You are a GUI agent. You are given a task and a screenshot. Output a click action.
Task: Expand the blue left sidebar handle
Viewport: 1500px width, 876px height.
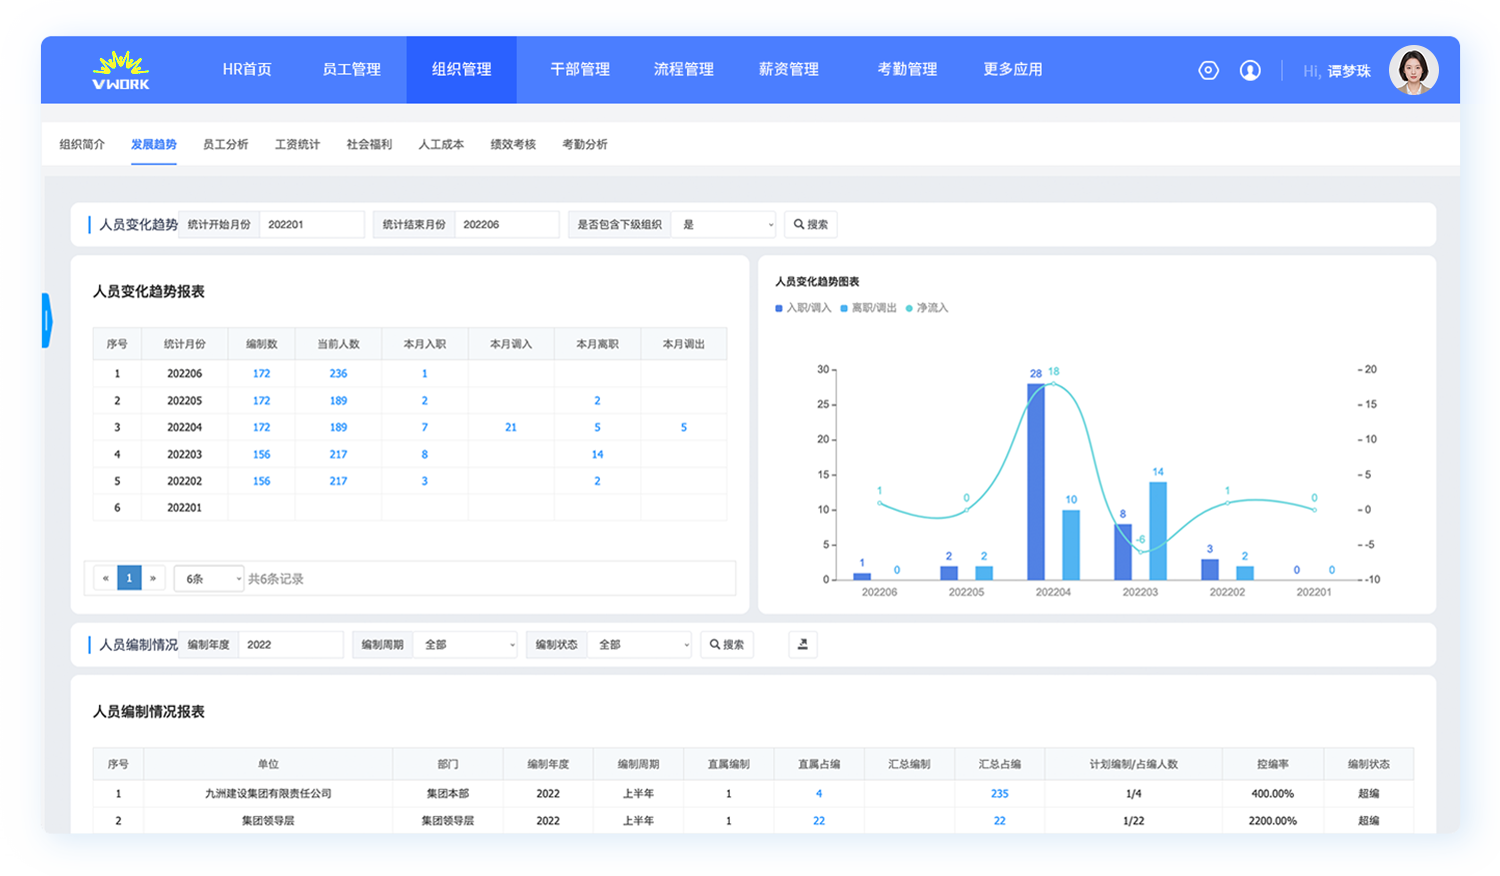tap(46, 320)
